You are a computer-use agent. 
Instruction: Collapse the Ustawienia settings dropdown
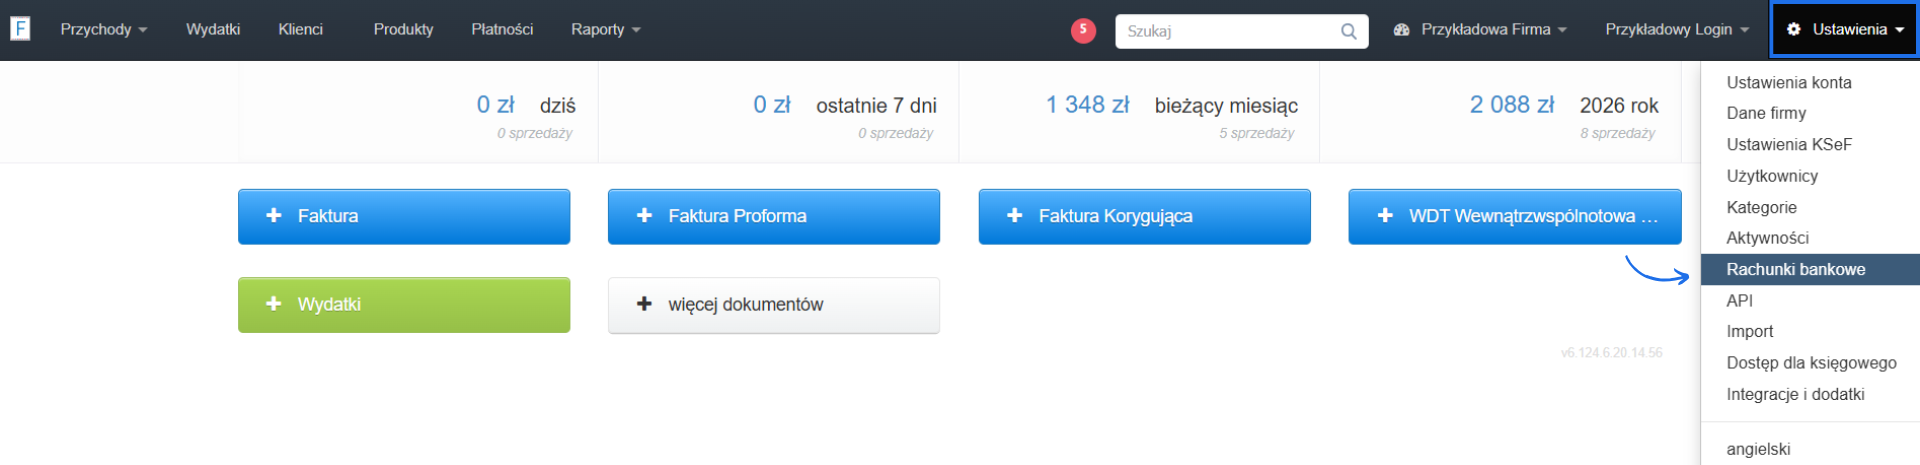[1845, 29]
